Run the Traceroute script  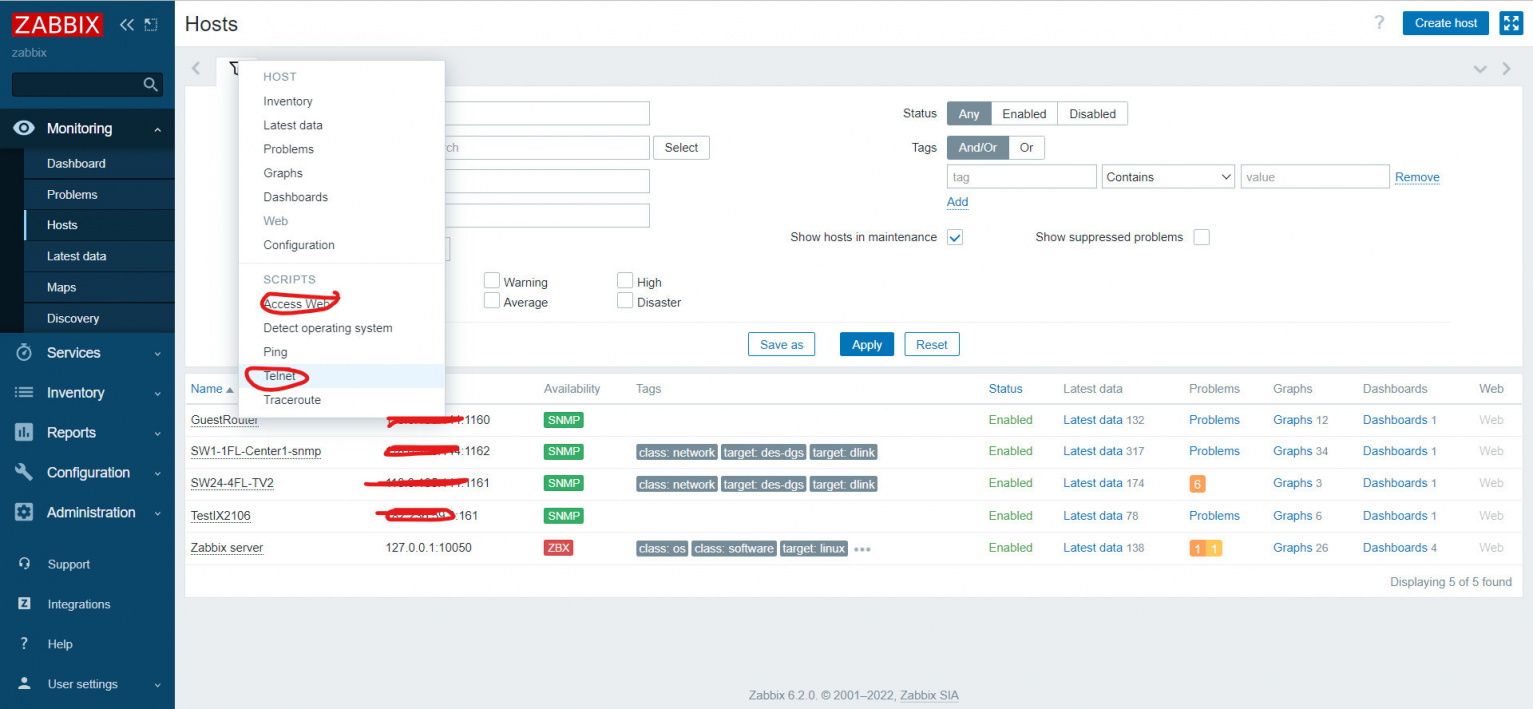(342, 400)
